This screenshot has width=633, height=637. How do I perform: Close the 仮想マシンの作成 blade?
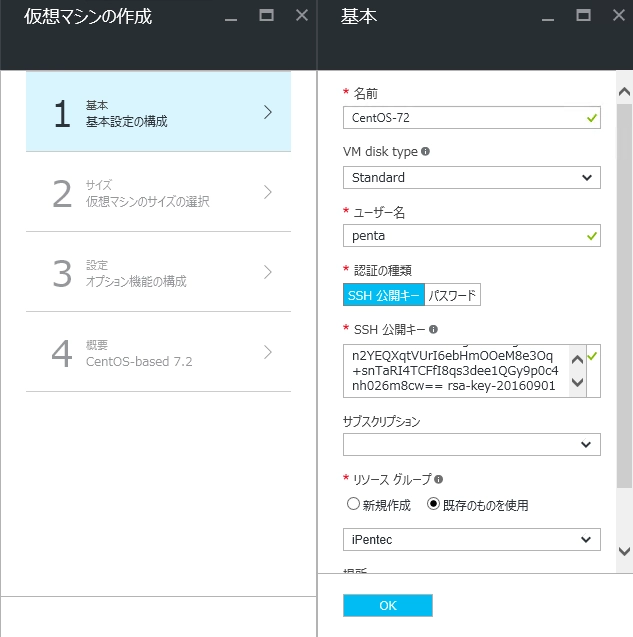tap(302, 15)
